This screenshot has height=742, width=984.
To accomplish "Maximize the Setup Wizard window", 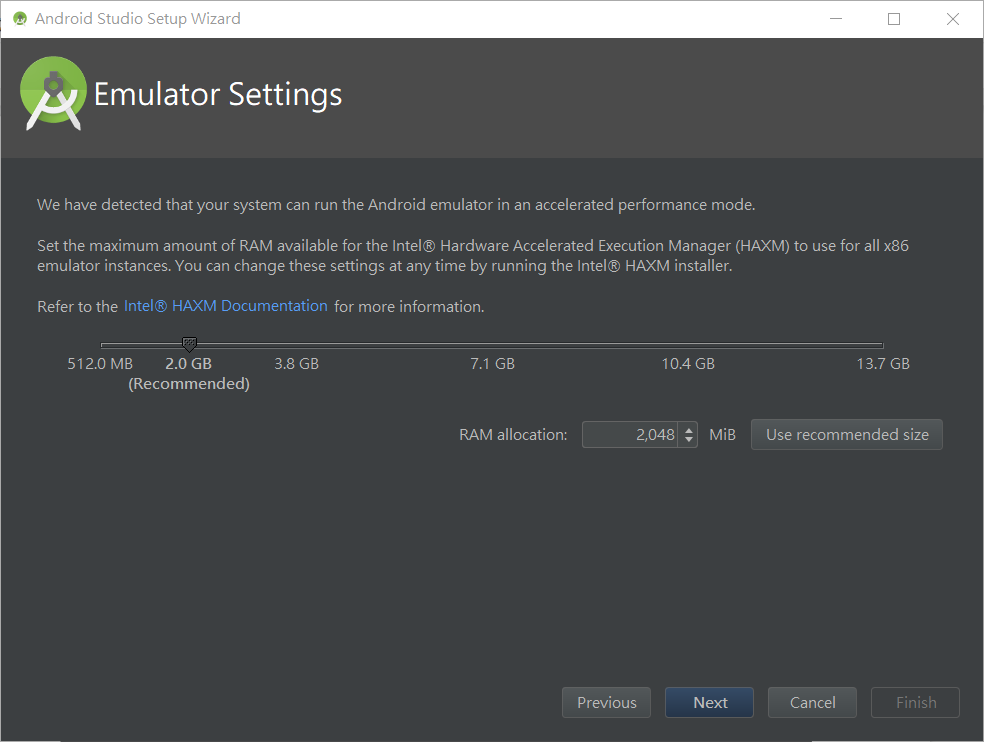I will tap(894, 19).
